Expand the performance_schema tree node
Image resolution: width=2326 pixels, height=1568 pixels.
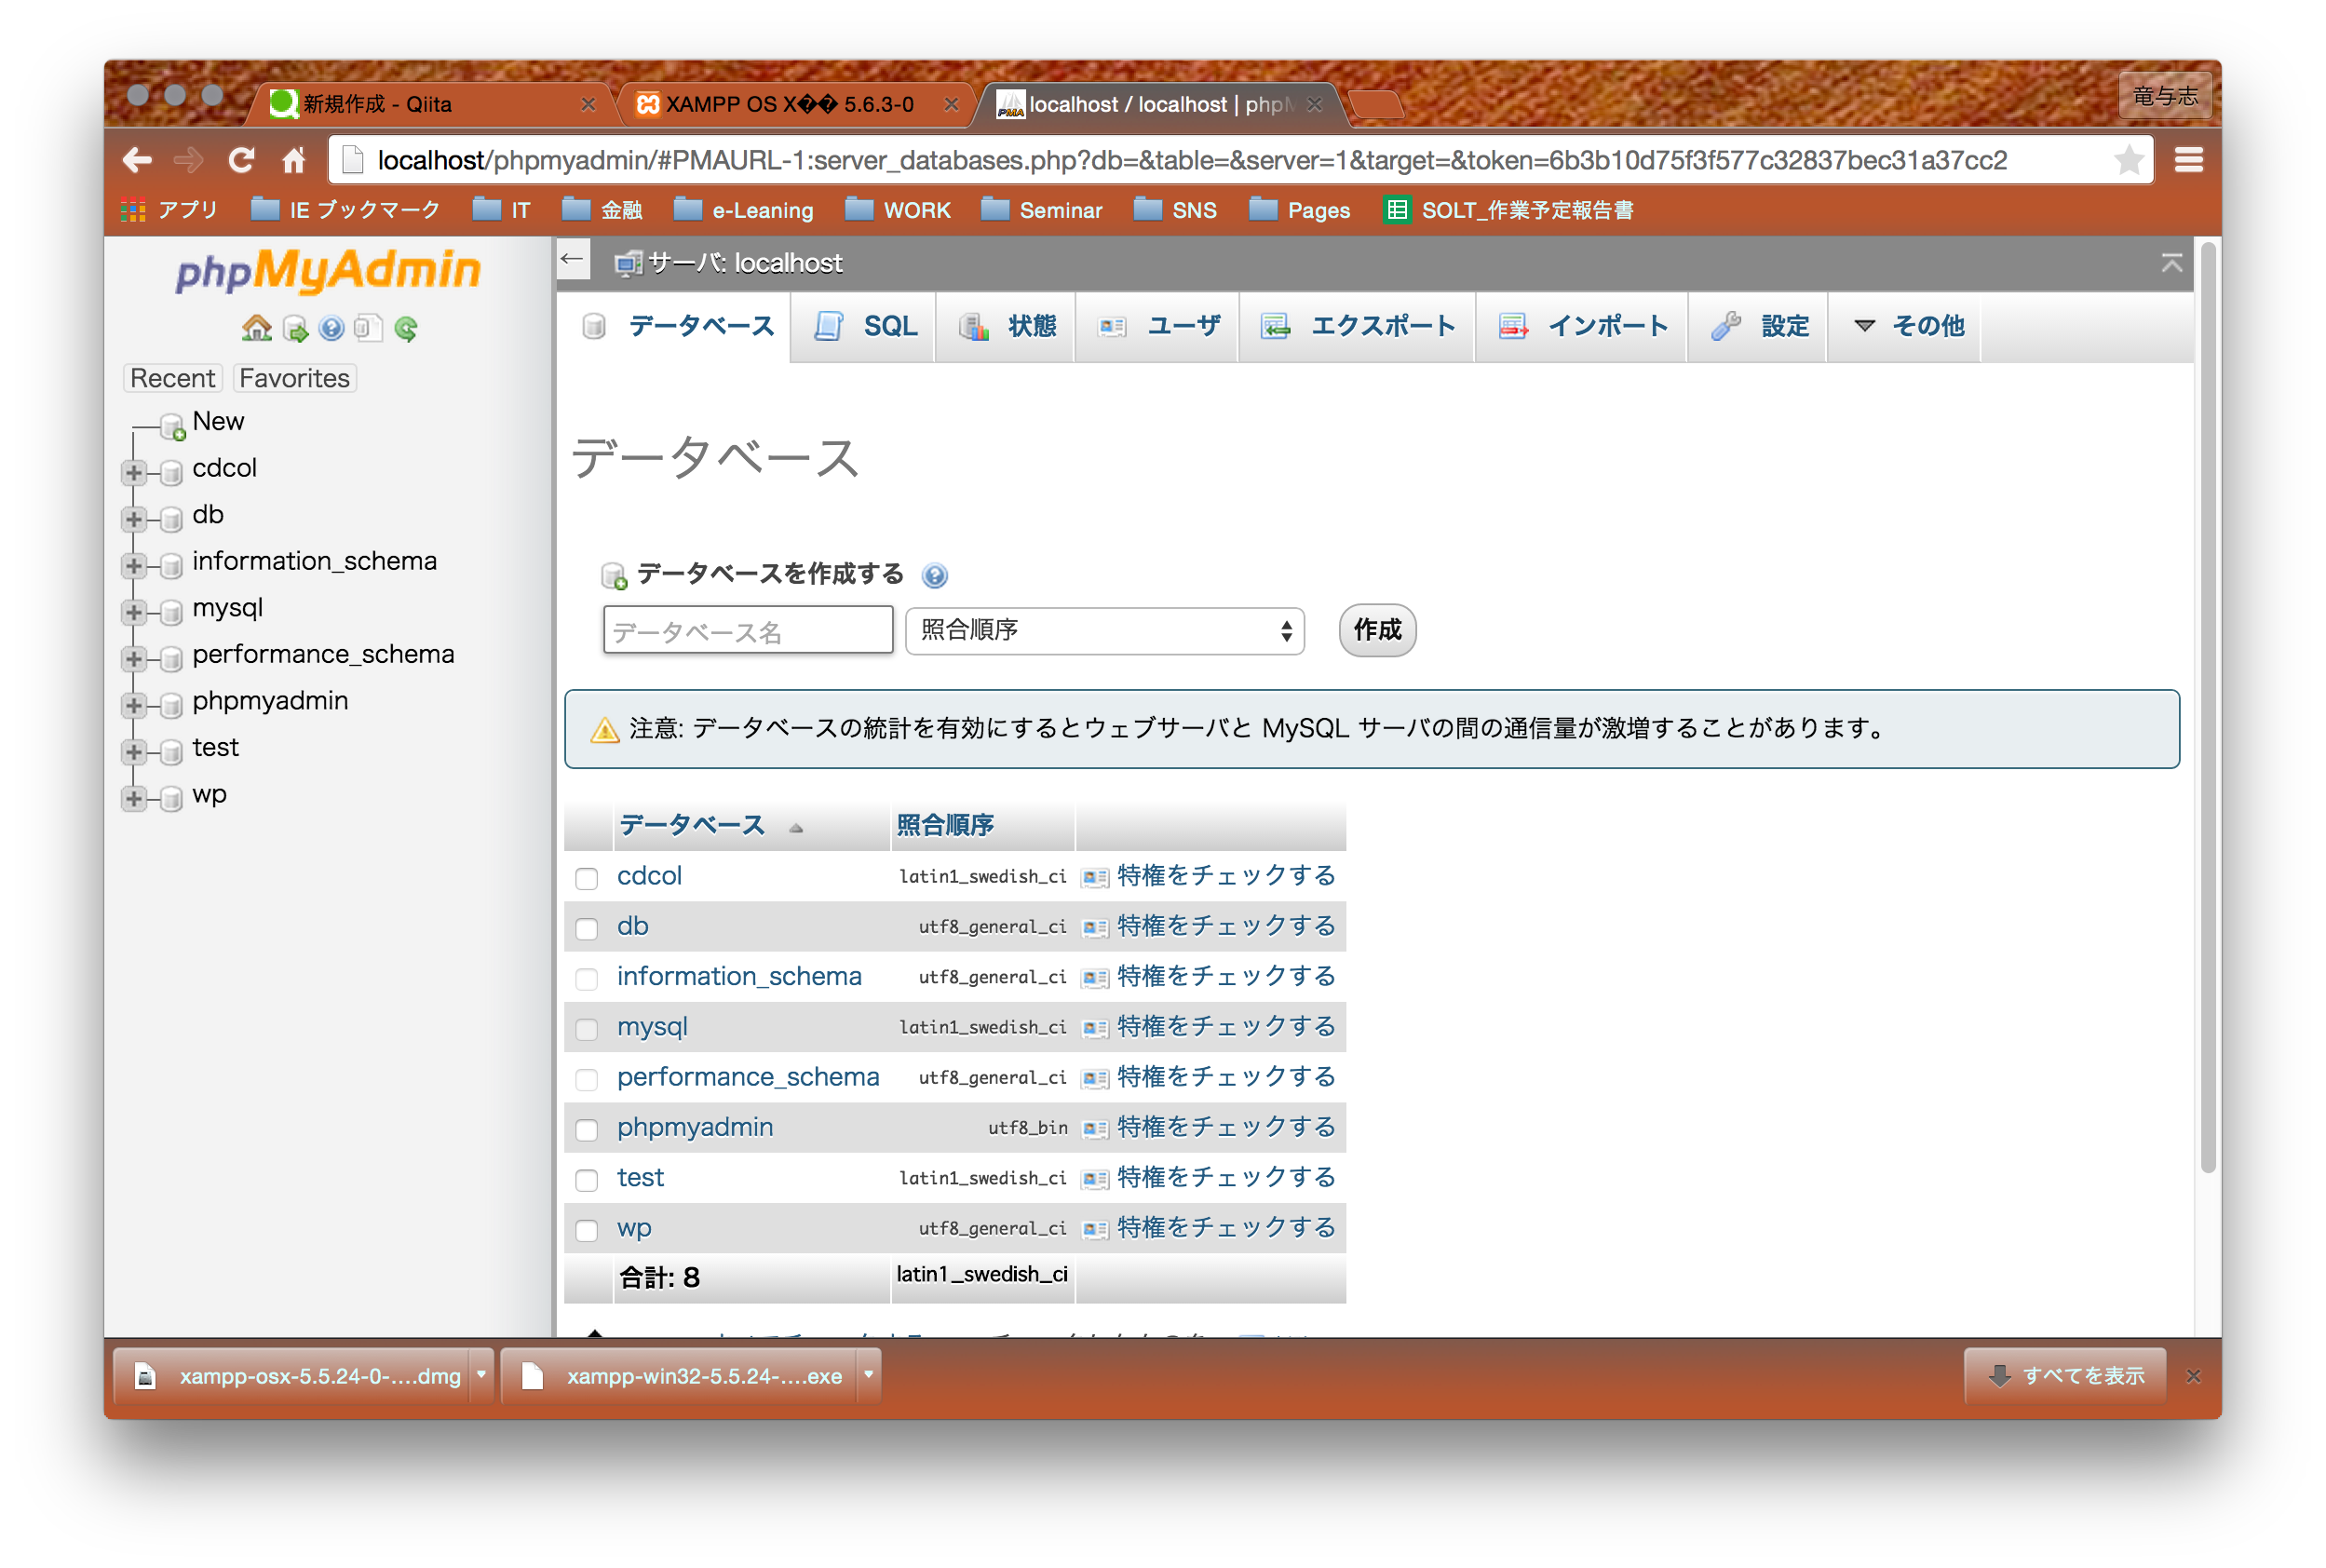tap(133, 658)
